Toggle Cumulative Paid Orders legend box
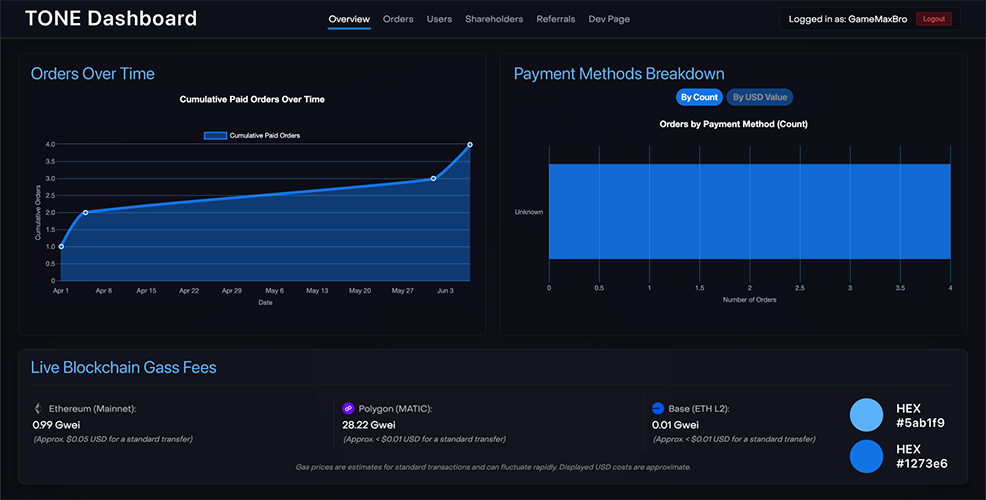 [x=215, y=135]
